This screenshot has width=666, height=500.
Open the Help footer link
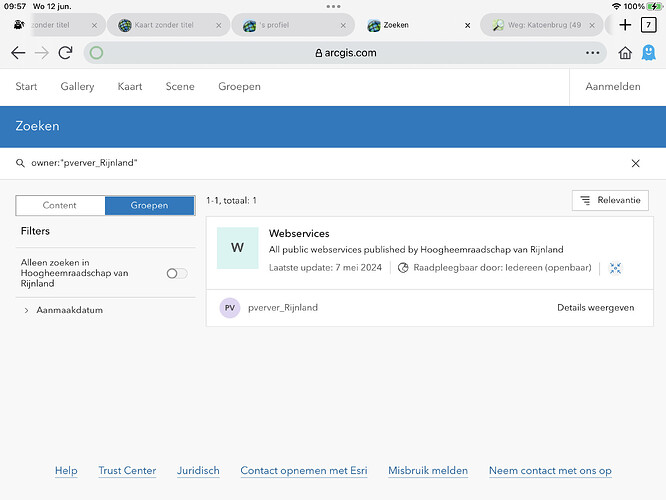pos(66,471)
